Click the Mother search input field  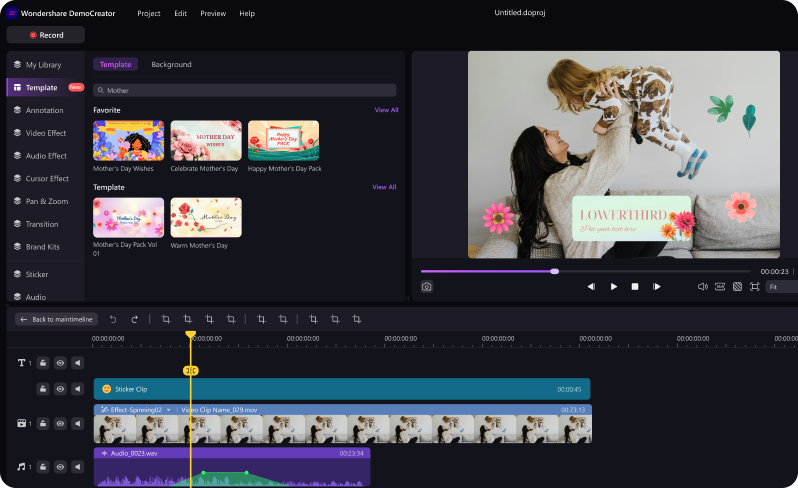pyautogui.click(x=245, y=90)
